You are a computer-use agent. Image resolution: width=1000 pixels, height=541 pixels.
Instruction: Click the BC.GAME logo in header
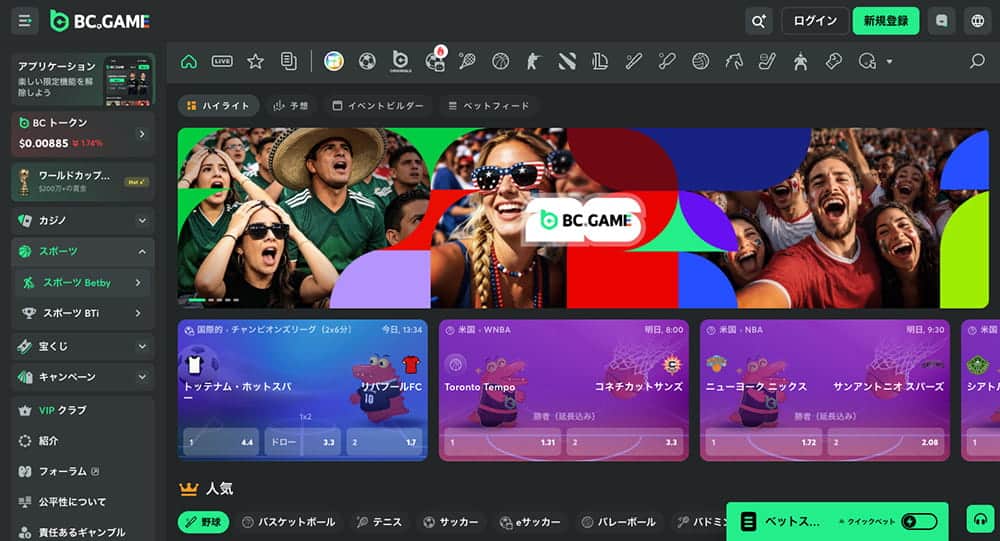click(99, 21)
